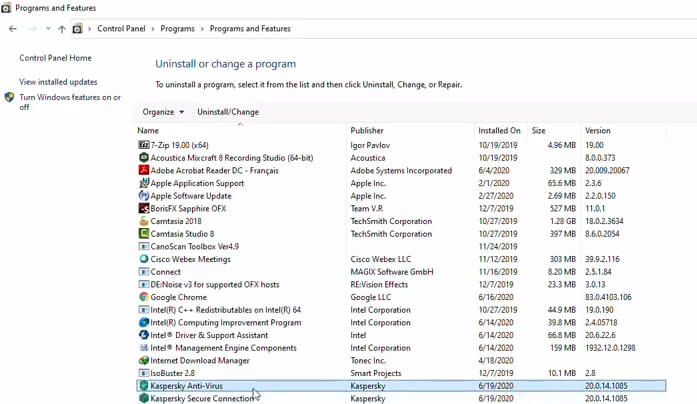The image size is (697, 404).
Task: Click the Adobe Acrobat Reader DC icon
Action: pyautogui.click(x=144, y=170)
